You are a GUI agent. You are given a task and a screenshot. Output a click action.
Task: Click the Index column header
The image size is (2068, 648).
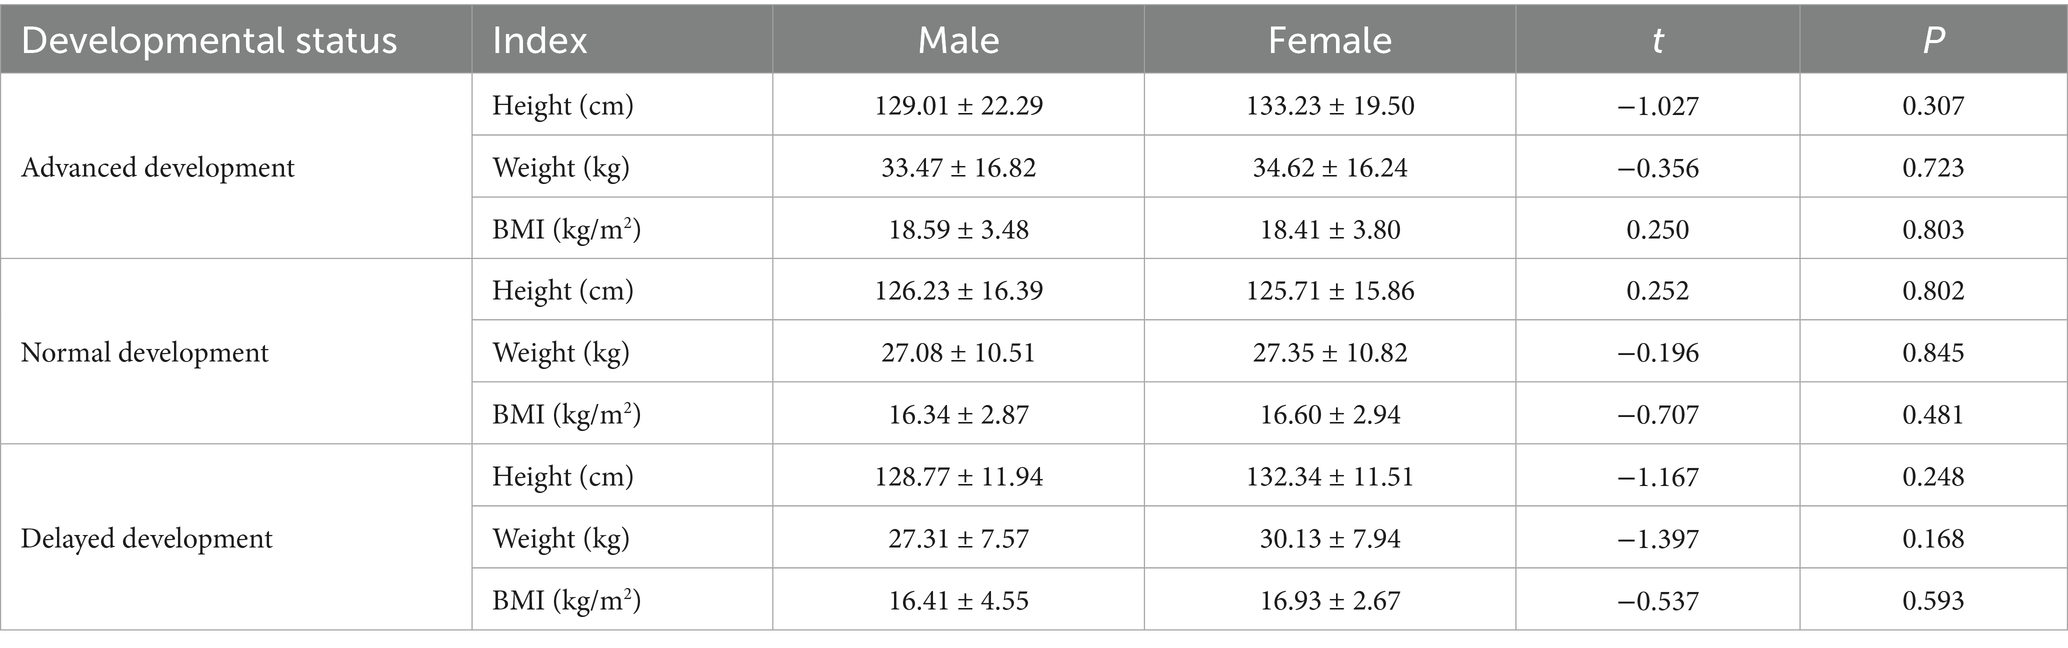[540, 41]
